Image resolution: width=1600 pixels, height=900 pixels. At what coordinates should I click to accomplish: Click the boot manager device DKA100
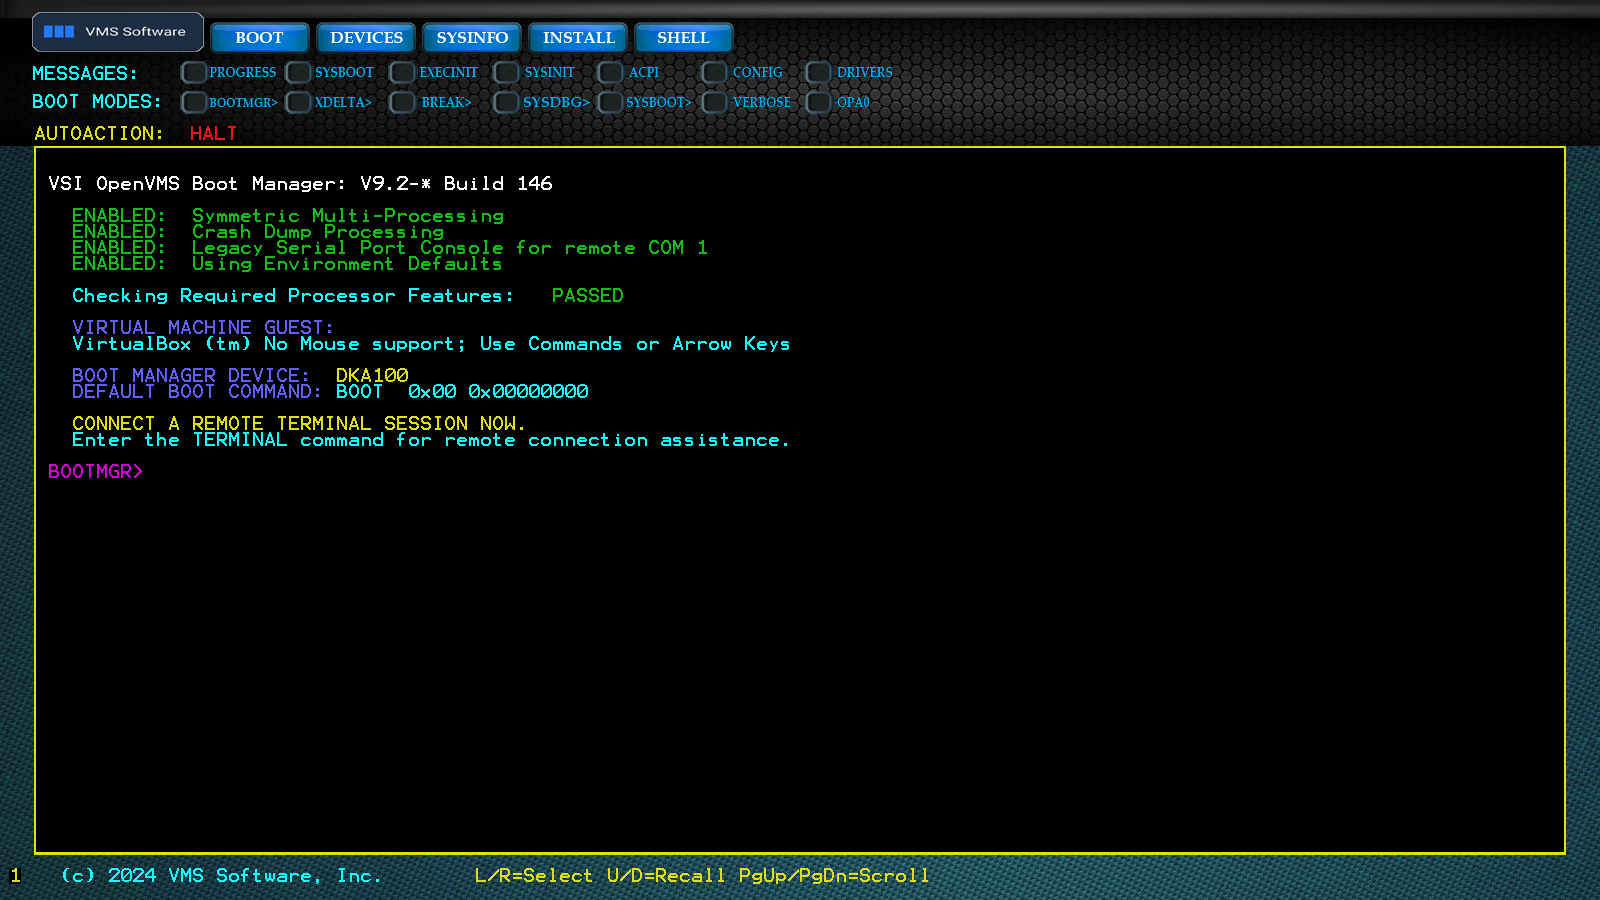pyautogui.click(x=372, y=375)
